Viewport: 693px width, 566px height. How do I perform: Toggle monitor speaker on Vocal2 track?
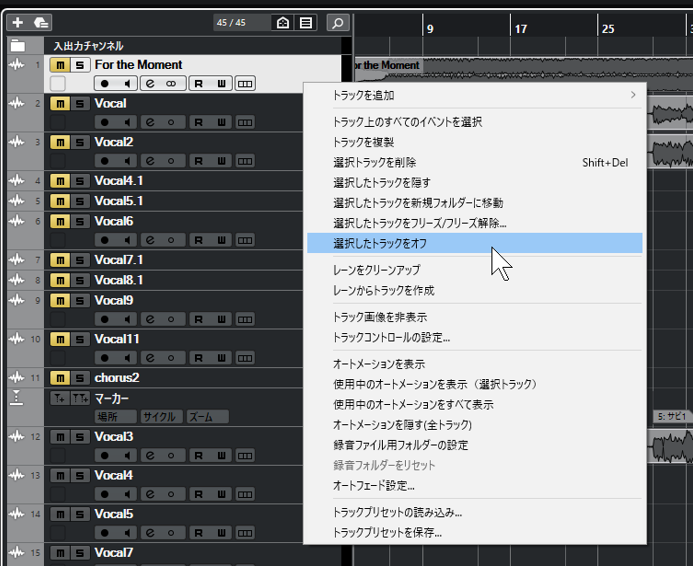point(128,161)
